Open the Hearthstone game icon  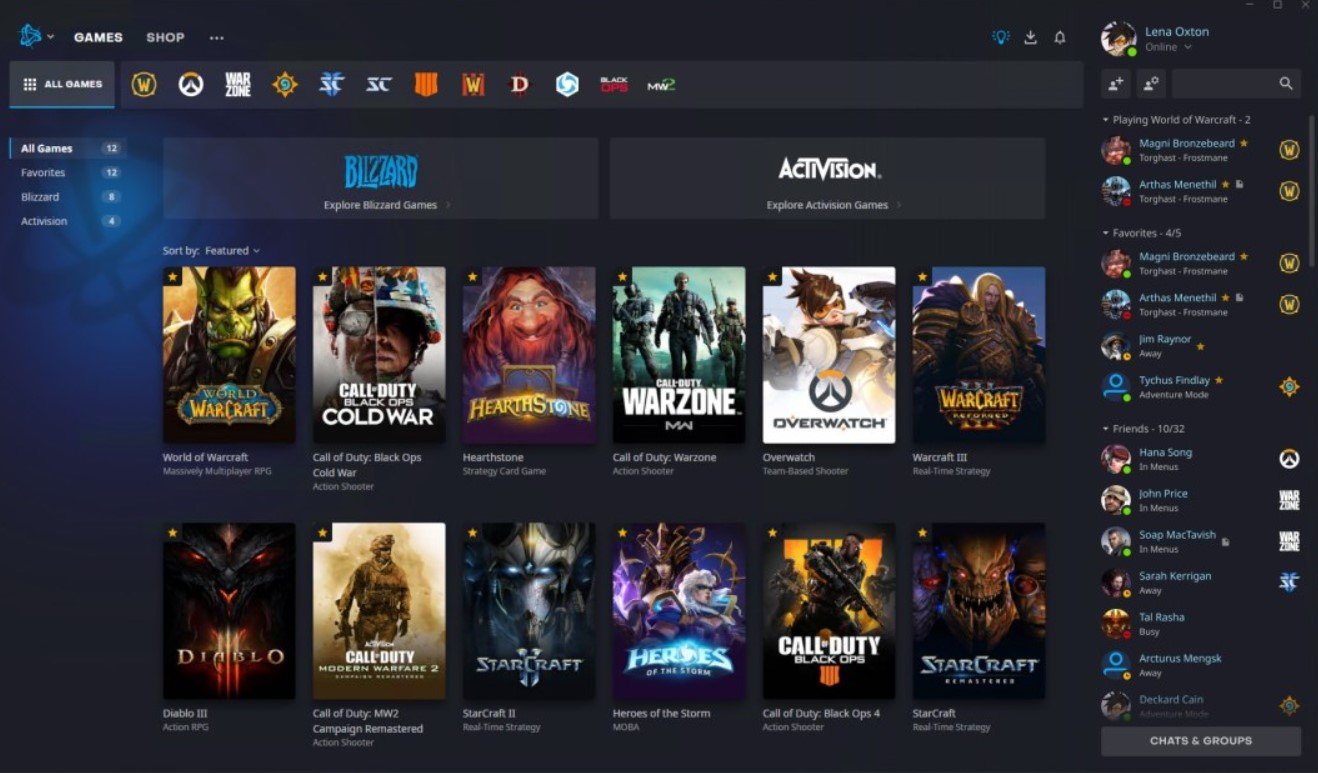[x=529, y=355]
